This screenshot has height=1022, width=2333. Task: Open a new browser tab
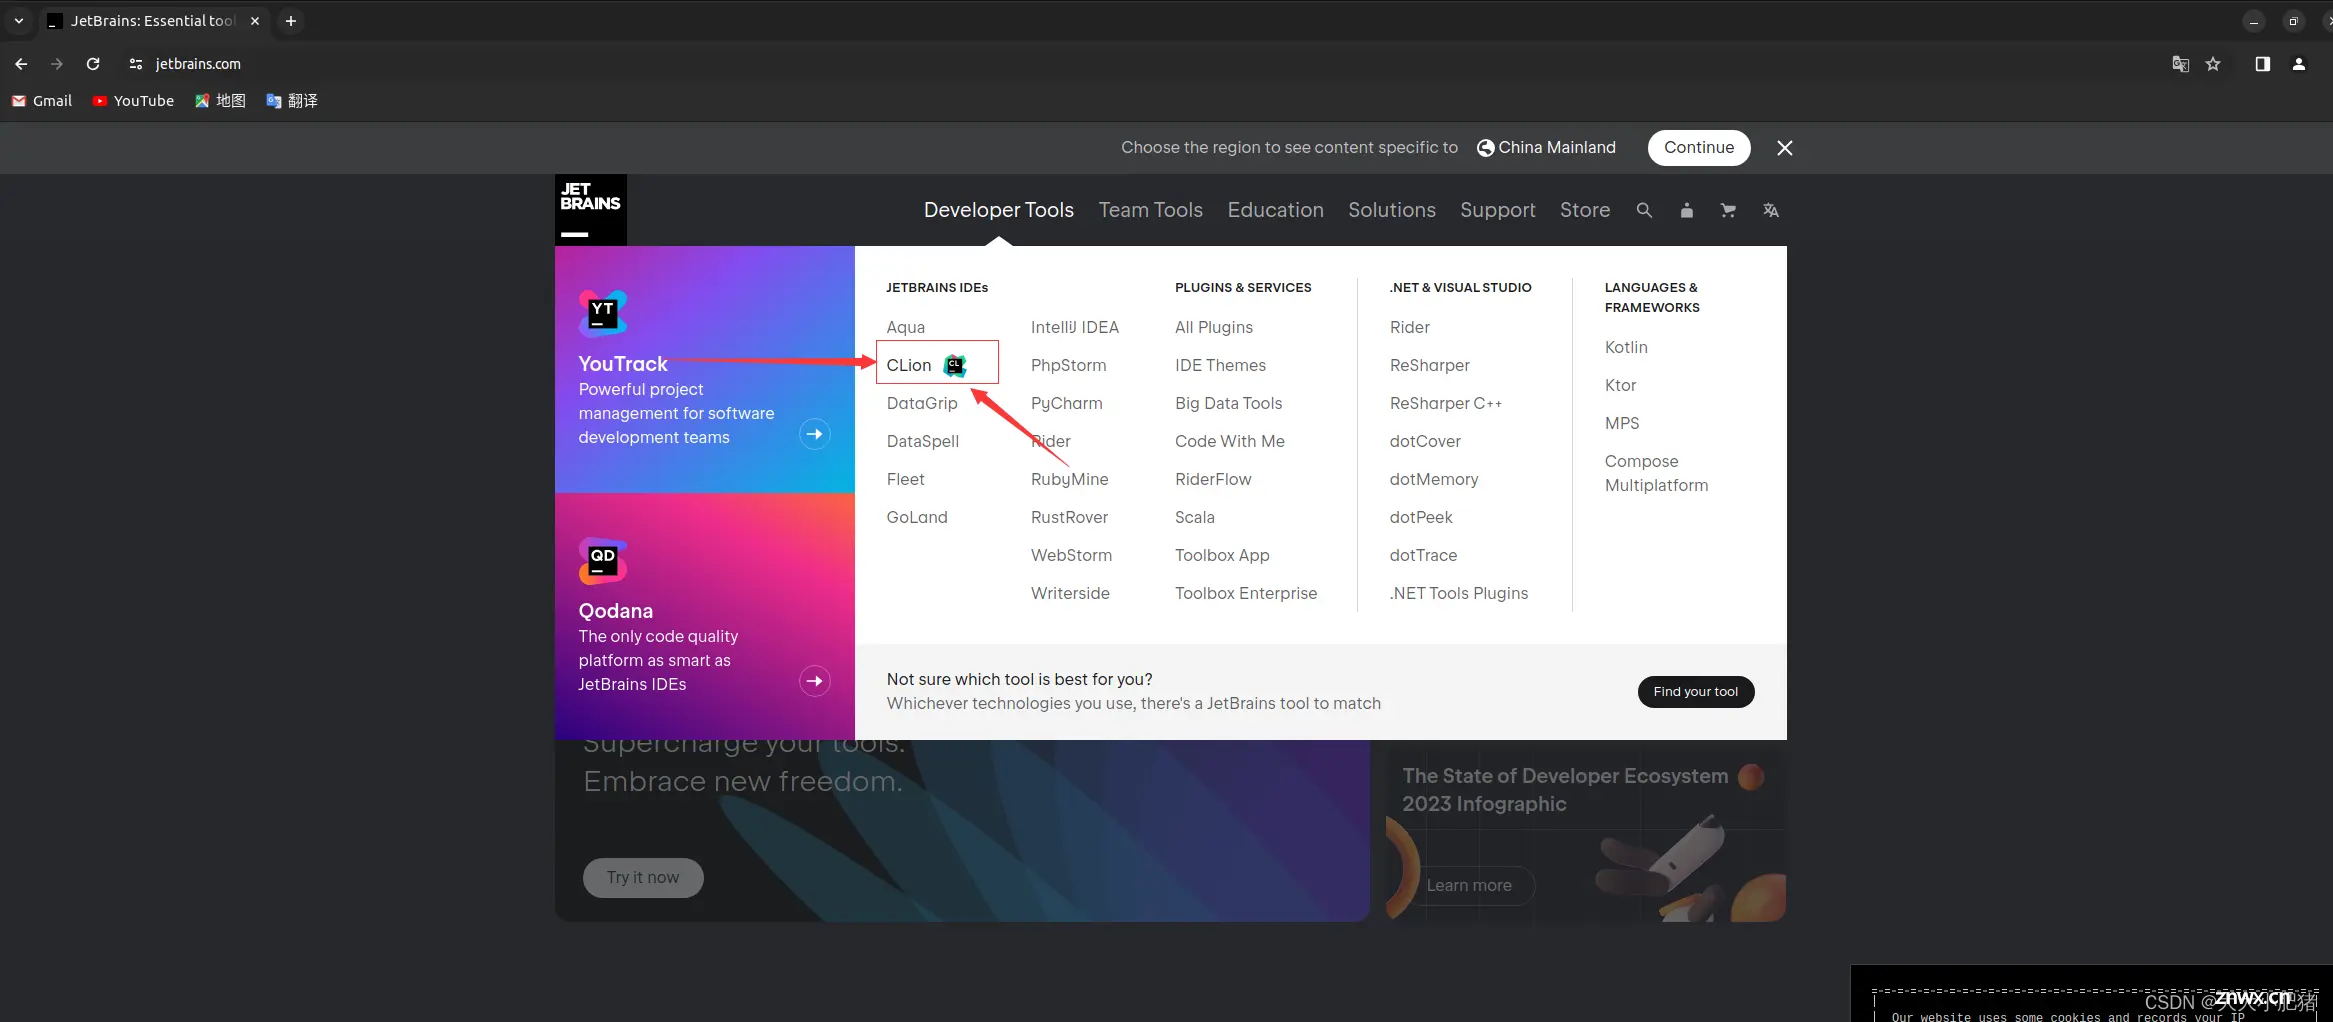(x=291, y=21)
